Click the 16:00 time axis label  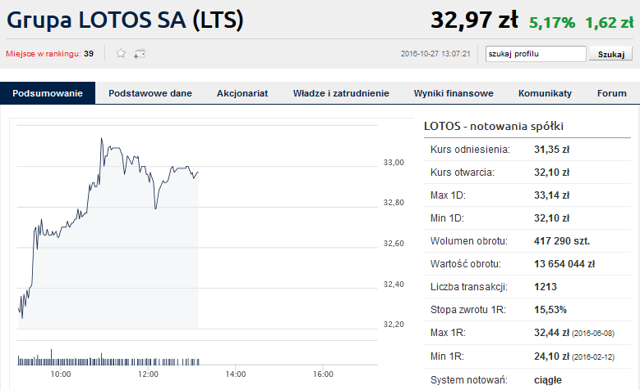[x=323, y=374]
